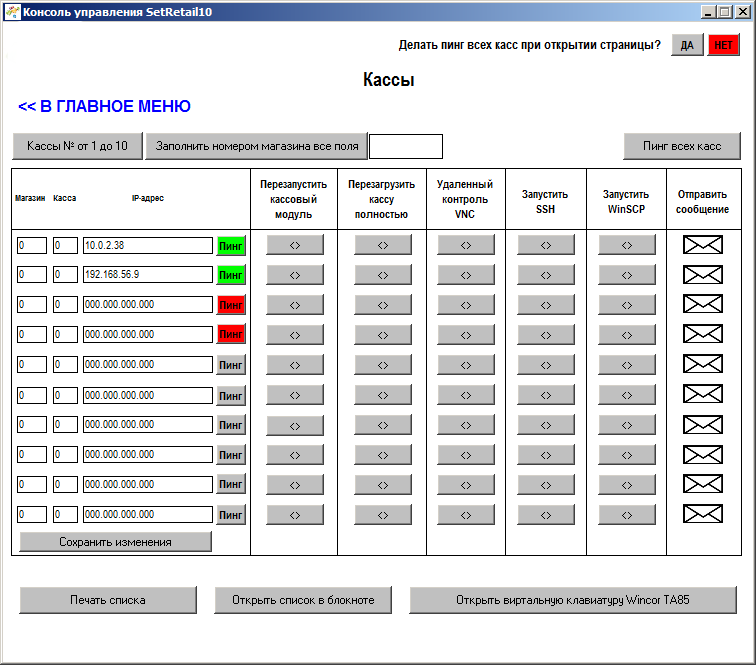This screenshot has height=665, width=756.
Task: Click Ping button in the last row
Action: tap(231, 515)
